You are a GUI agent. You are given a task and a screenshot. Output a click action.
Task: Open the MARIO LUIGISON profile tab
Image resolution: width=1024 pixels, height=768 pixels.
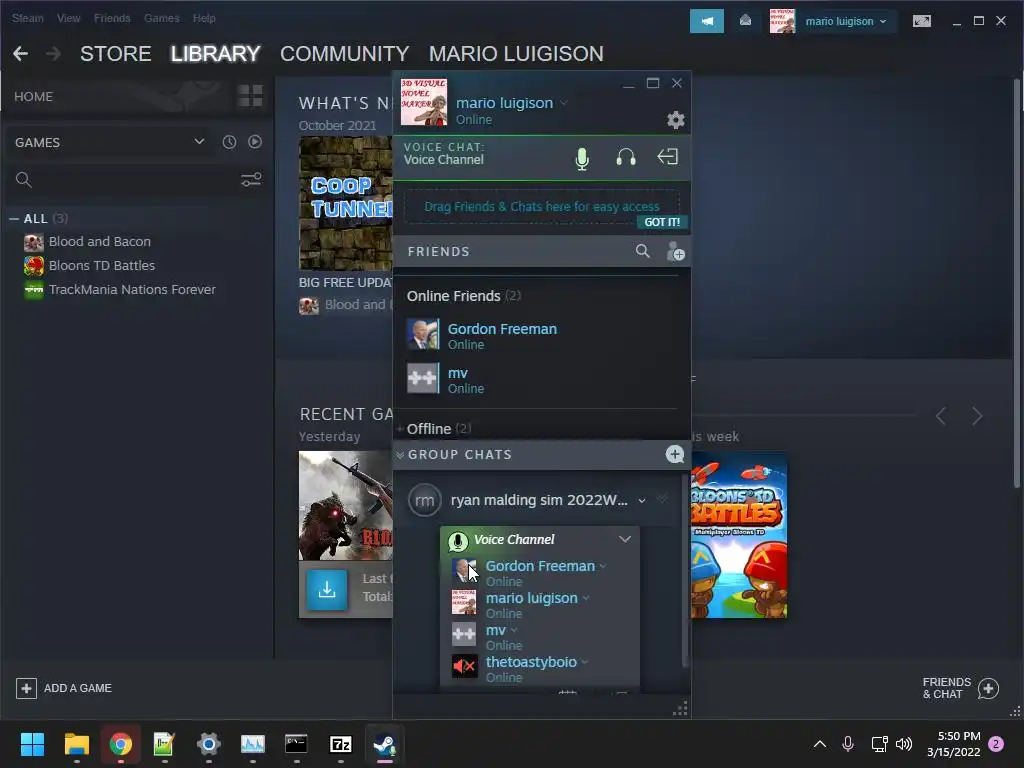point(516,54)
